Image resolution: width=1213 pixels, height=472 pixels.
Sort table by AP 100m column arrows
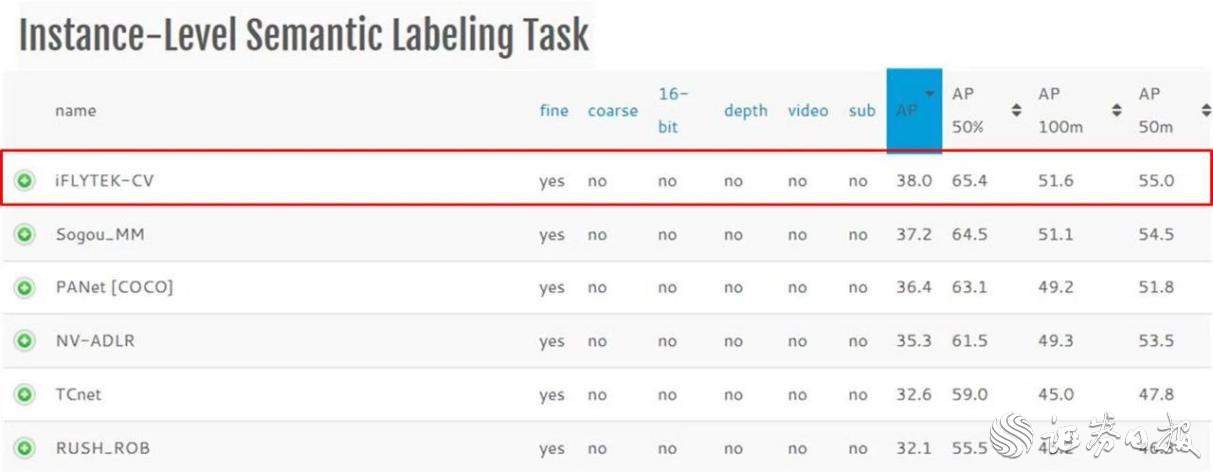pos(1117,110)
